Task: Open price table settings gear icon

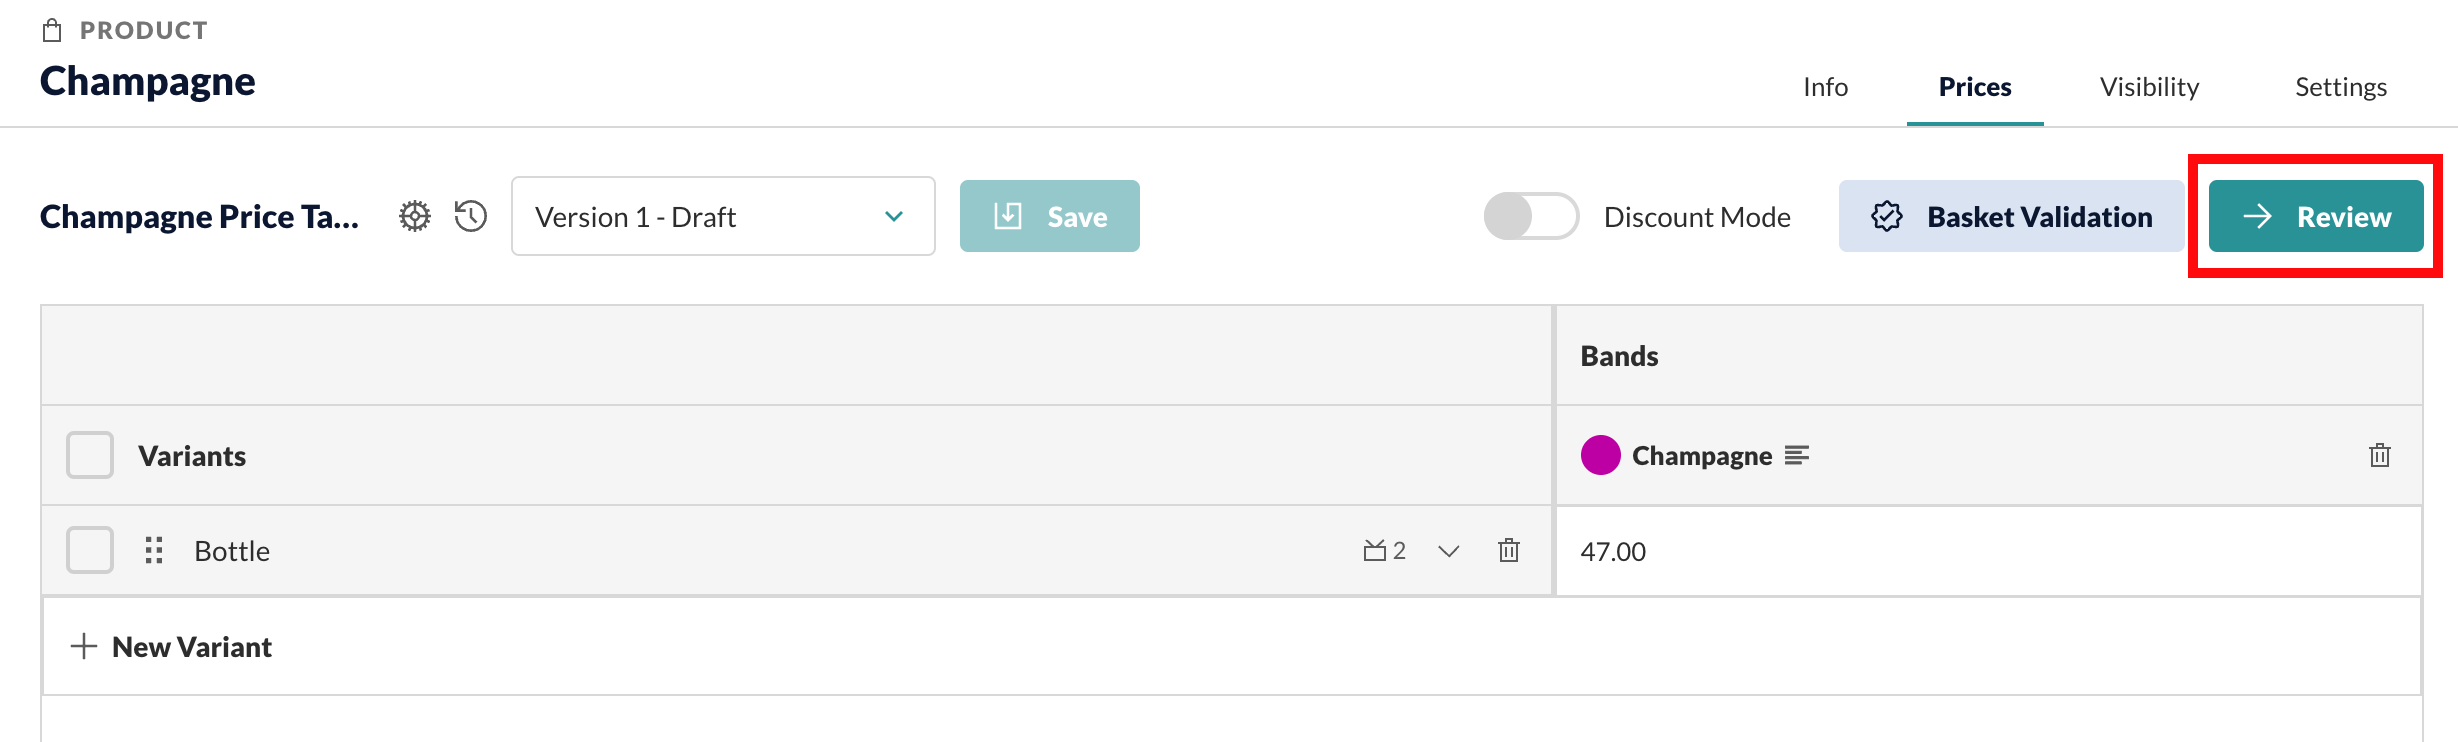Action: coord(415,216)
